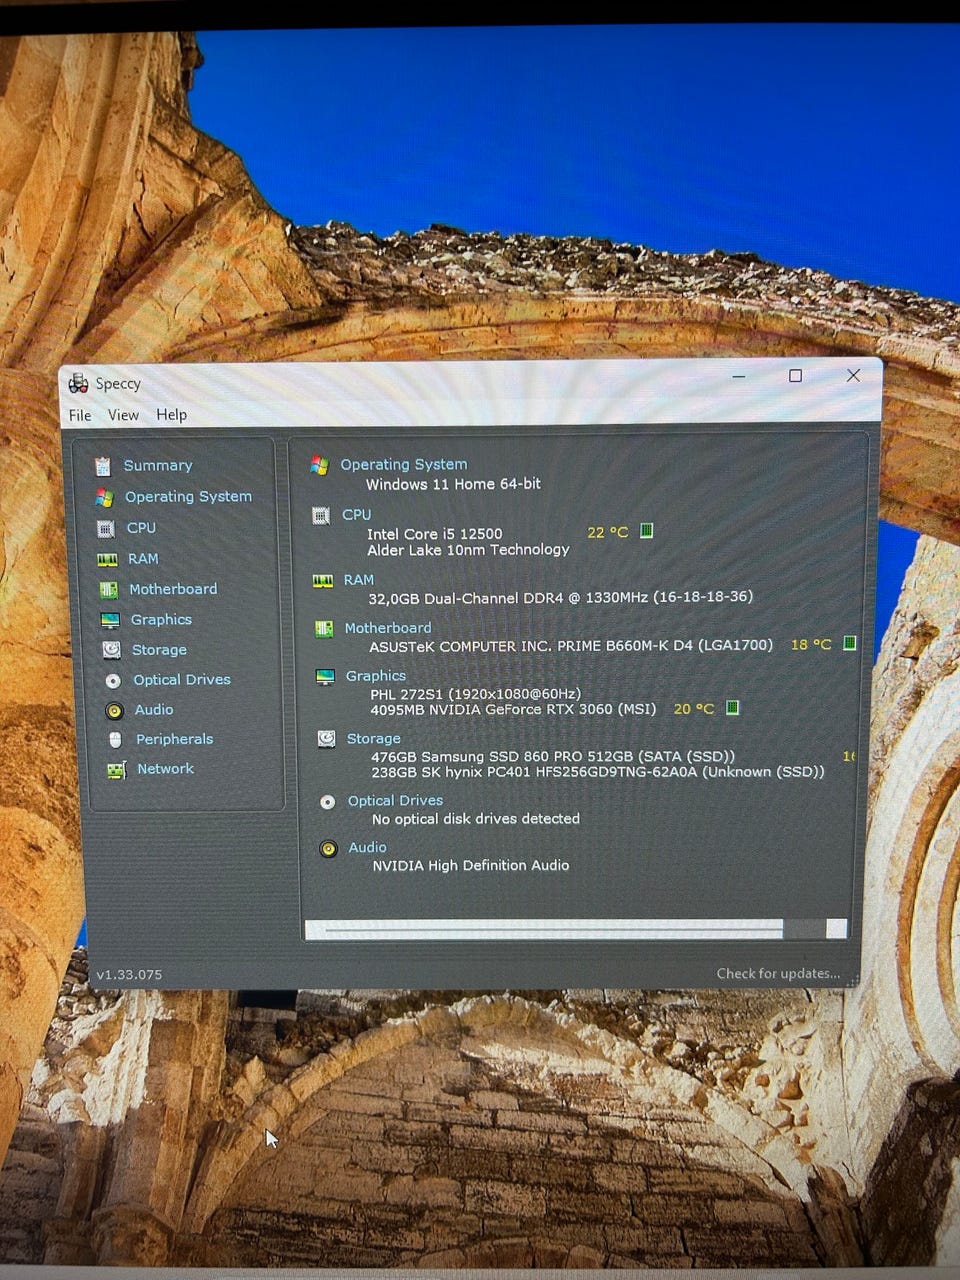
Task: Click the Audio speaker icon in sidebar
Action: coord(114,711)
